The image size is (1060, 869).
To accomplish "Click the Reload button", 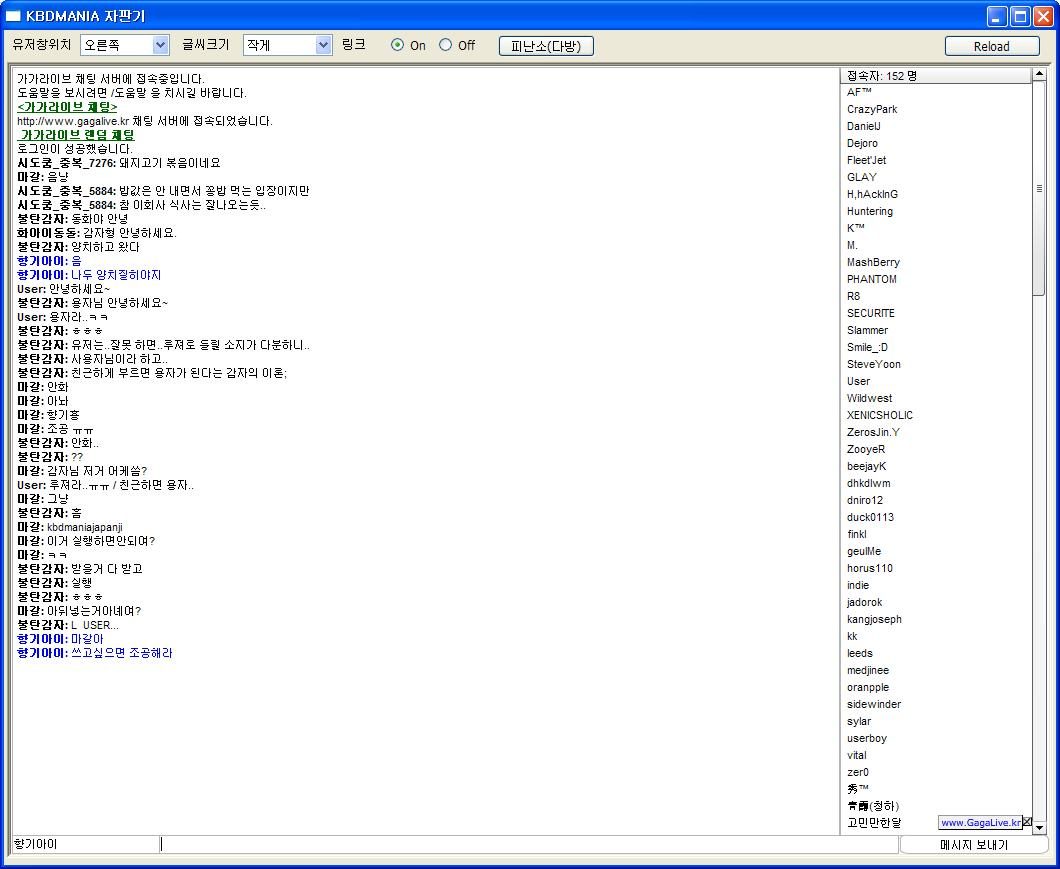I will tap(992, 46).
